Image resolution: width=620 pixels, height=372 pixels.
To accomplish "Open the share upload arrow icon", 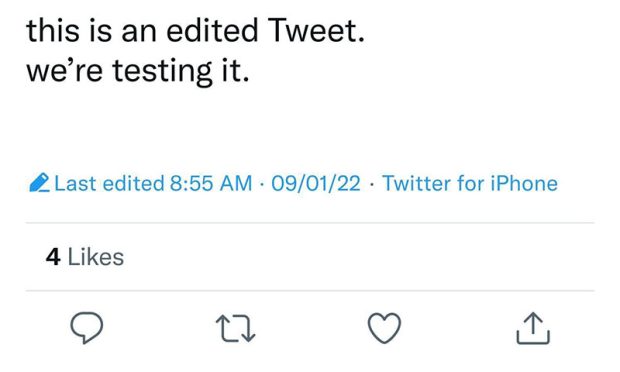I will click(533, 328).
